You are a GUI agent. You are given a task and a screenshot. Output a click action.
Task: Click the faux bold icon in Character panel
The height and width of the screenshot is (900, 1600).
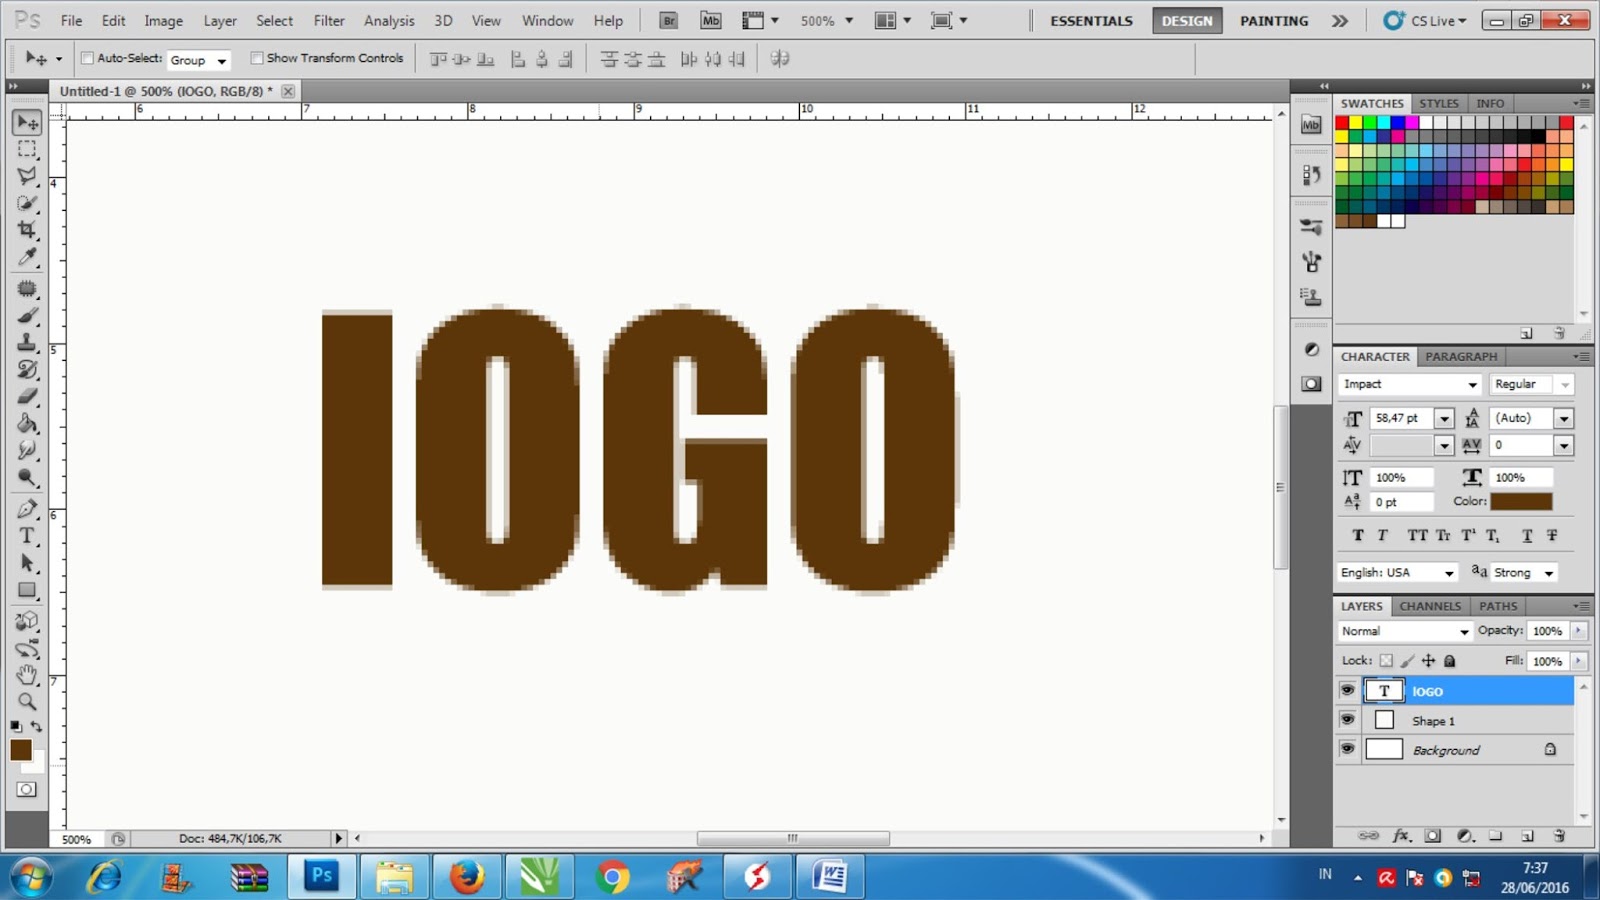pos(1358,535)
